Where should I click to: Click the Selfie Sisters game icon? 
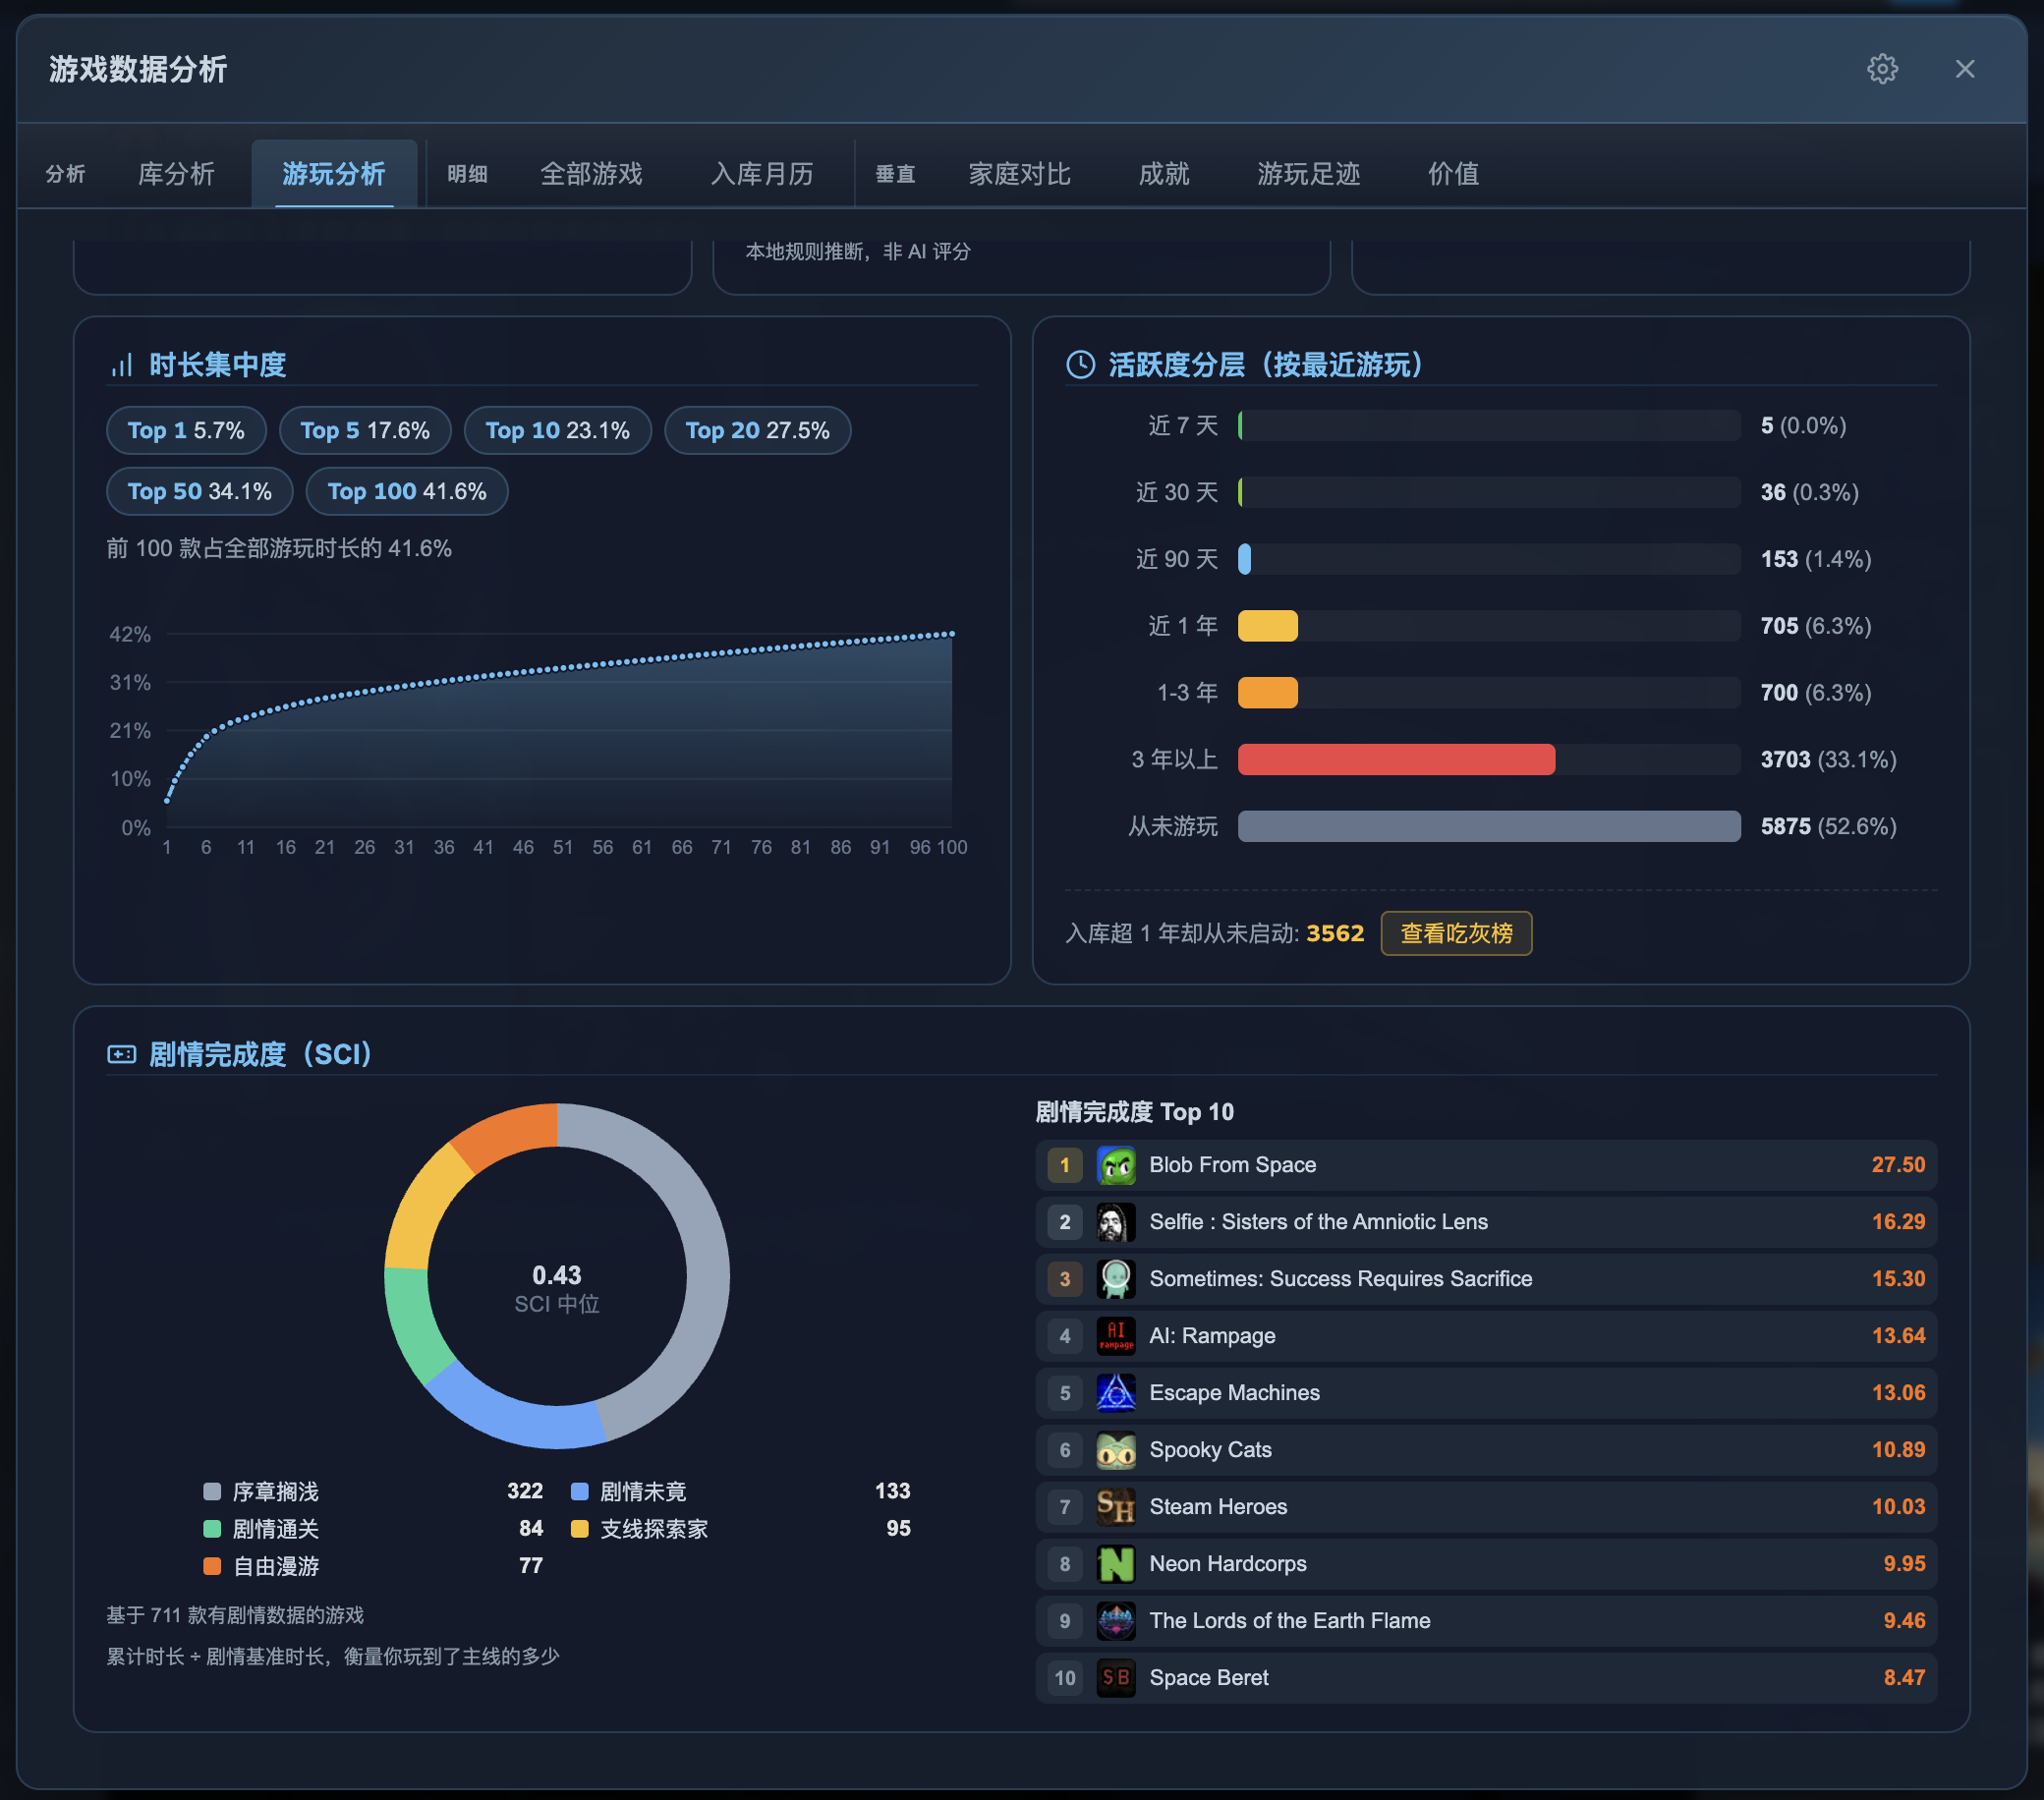(1115, 1222)
